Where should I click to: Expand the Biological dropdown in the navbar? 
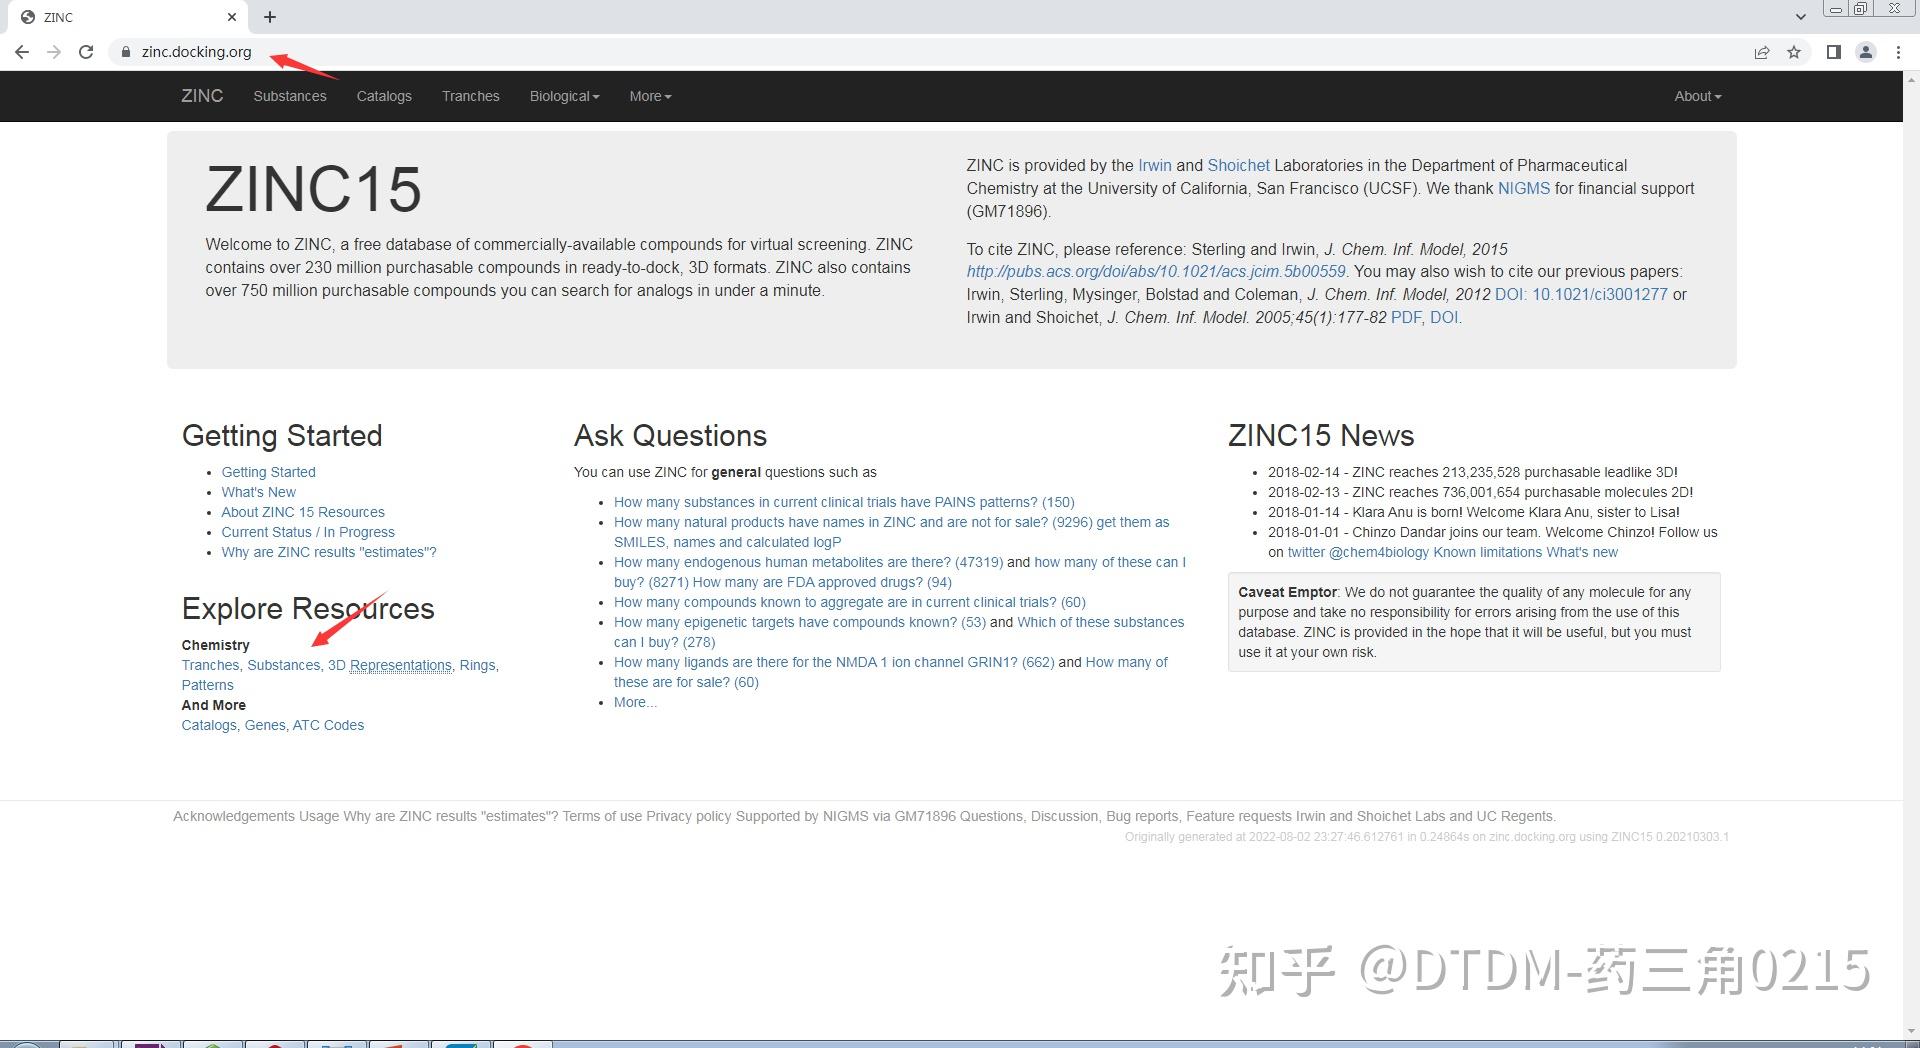click(x=564, y=96)
